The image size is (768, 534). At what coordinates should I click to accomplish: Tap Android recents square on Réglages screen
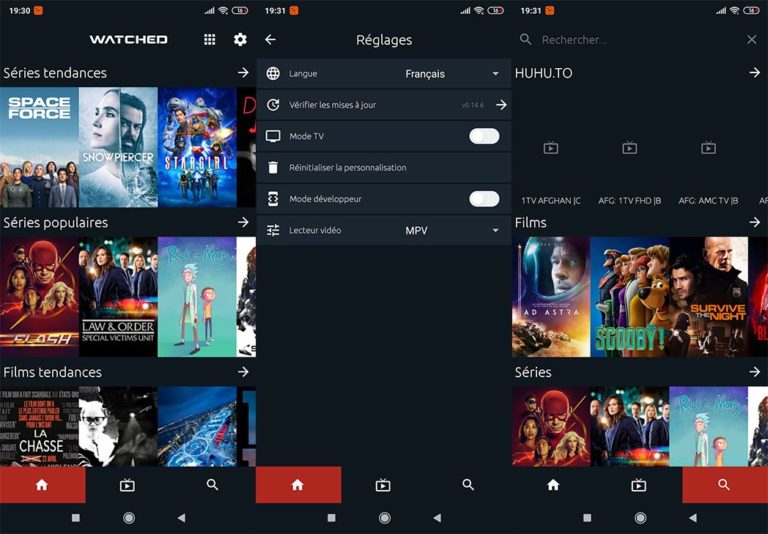point(332,518)
